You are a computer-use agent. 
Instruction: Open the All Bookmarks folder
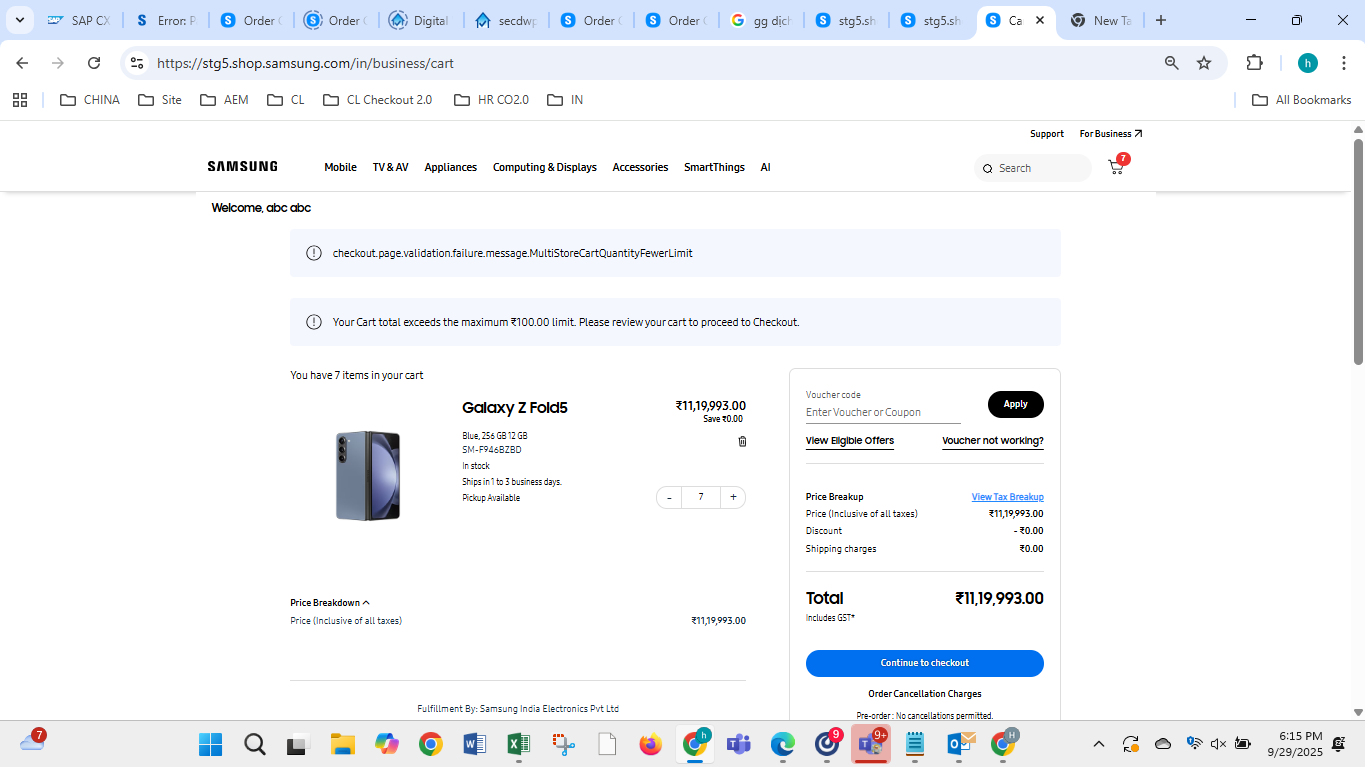1301,100
